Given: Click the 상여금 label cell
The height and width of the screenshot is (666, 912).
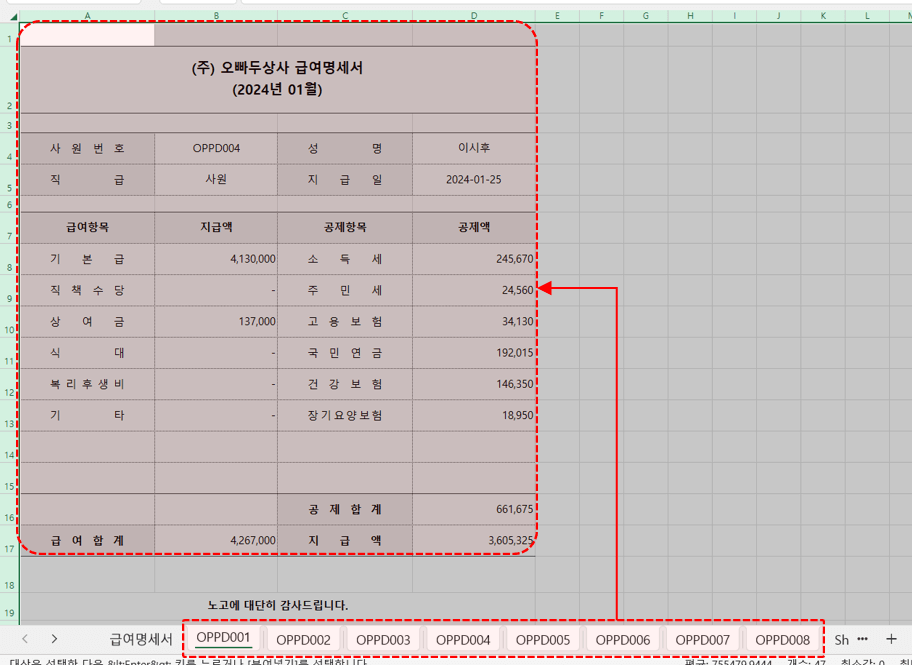Looking at the screenshot, I should (87, 322).
